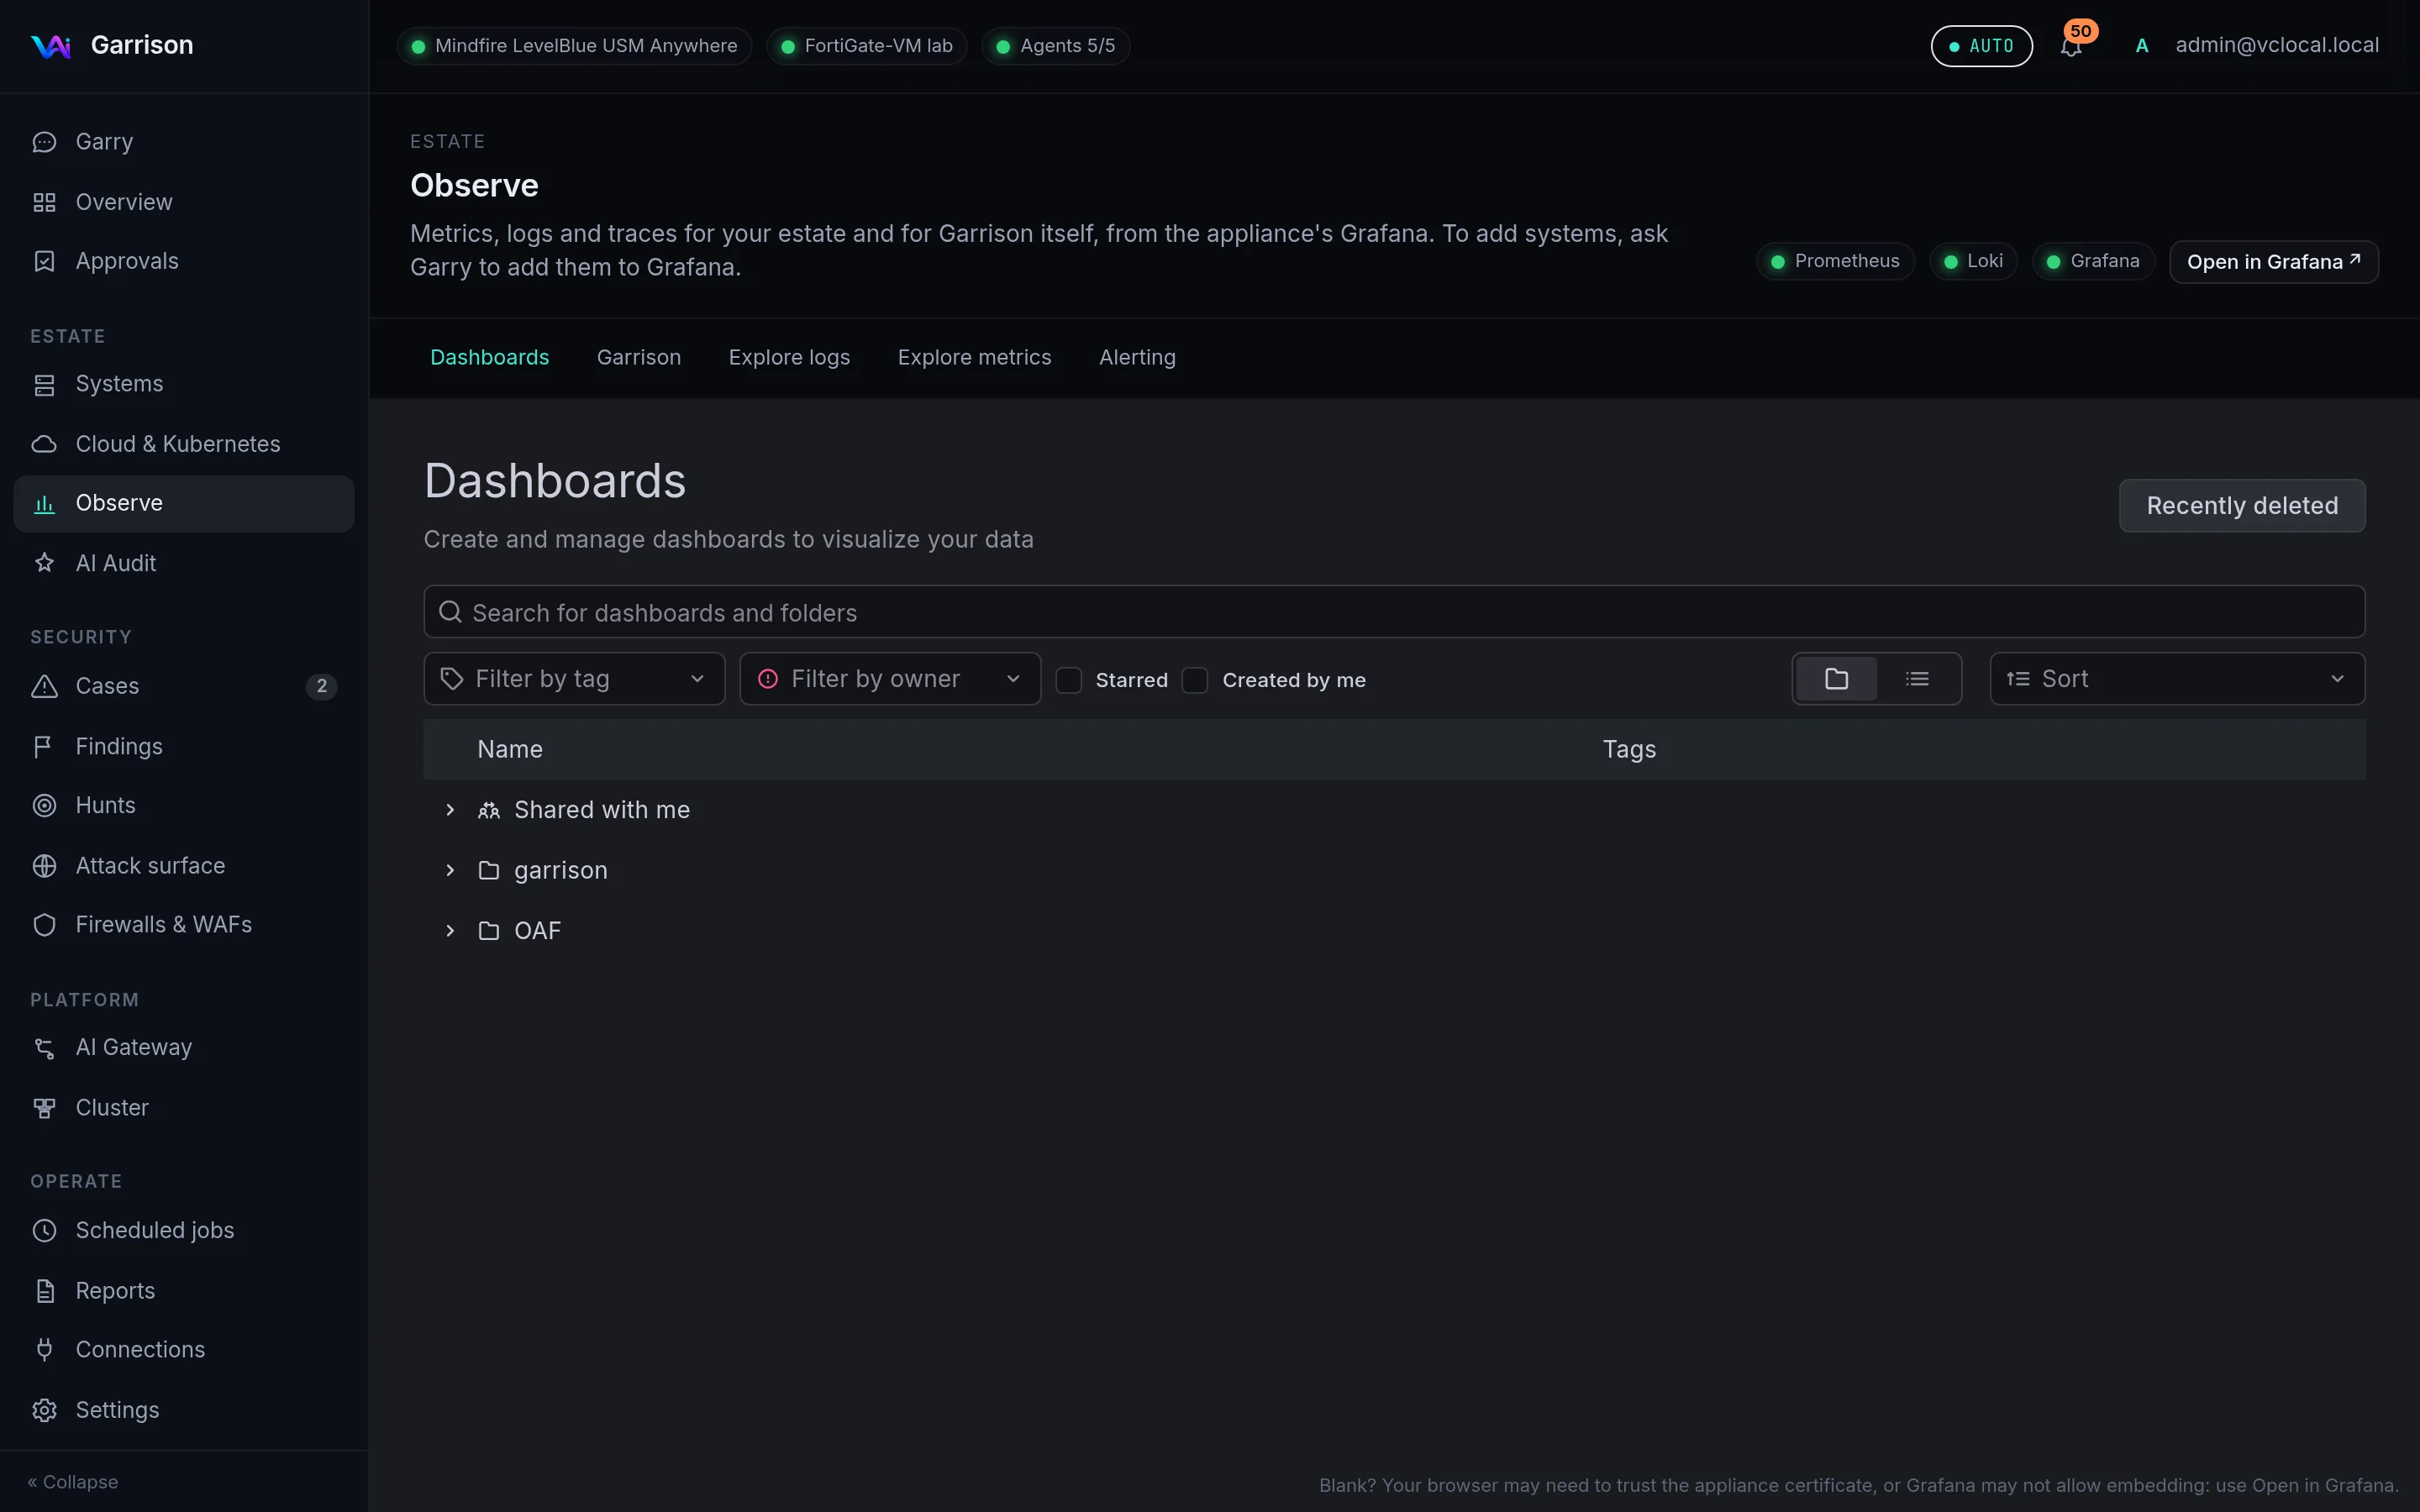Click the Agents 5/5 status pill
The width and height of the screenshot is (2420, 1512).
(1056, 46)
